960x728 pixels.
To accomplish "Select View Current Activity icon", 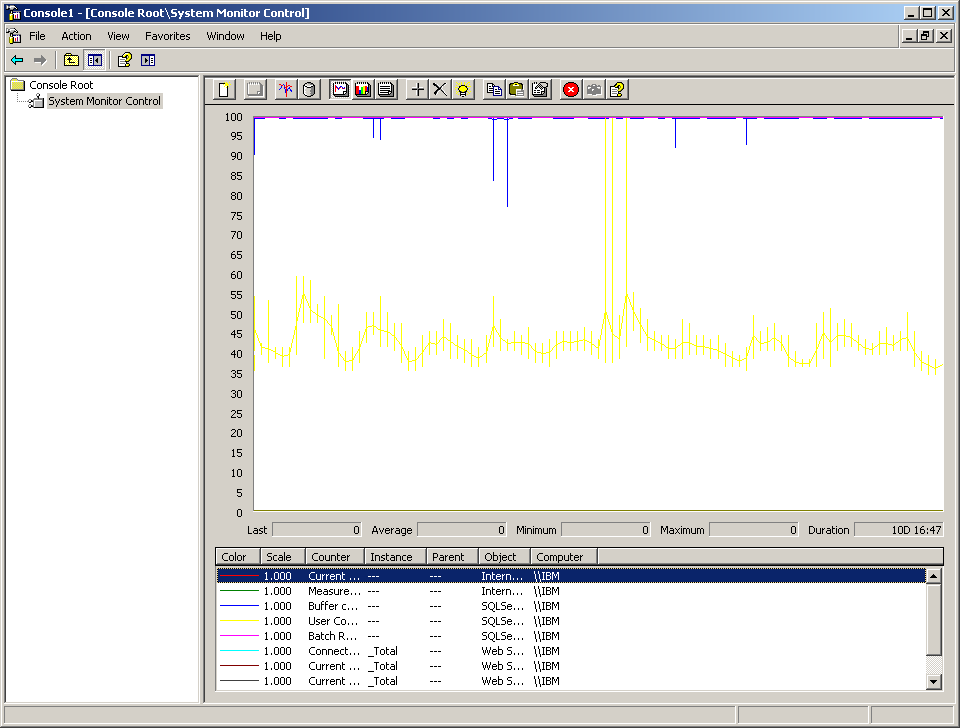I will tap(285, 90).
